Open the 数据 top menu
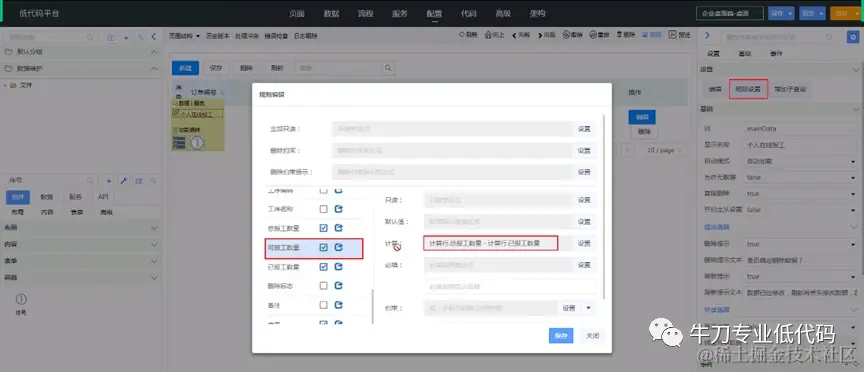Image resolution: width=864 pixels, height=372 pixels. 331,14
